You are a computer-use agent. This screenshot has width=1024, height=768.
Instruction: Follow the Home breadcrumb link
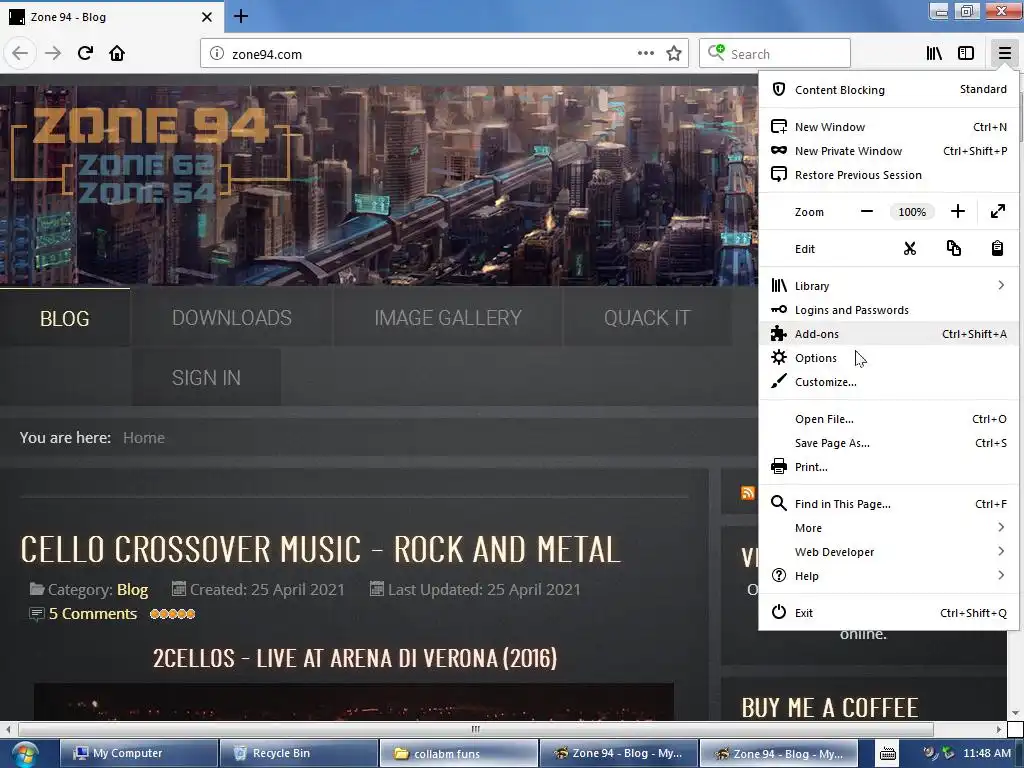coord(144,438)
